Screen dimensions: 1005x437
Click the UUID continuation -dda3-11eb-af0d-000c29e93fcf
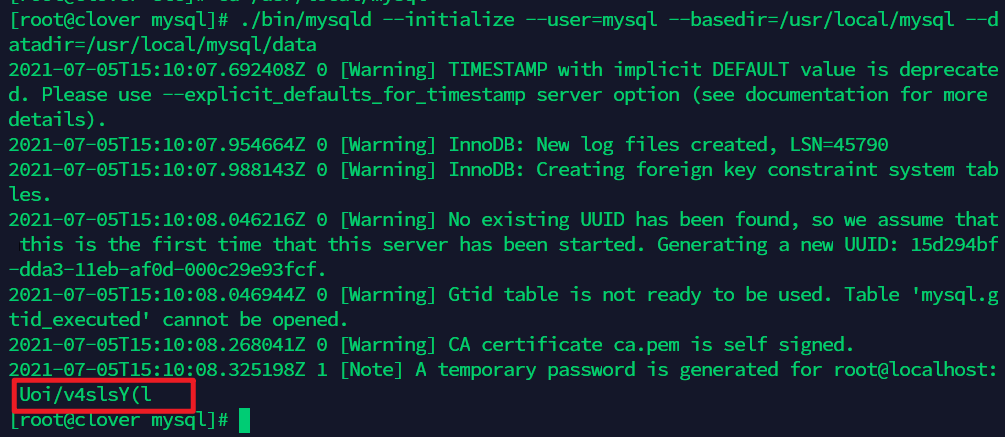coord(168,270)
